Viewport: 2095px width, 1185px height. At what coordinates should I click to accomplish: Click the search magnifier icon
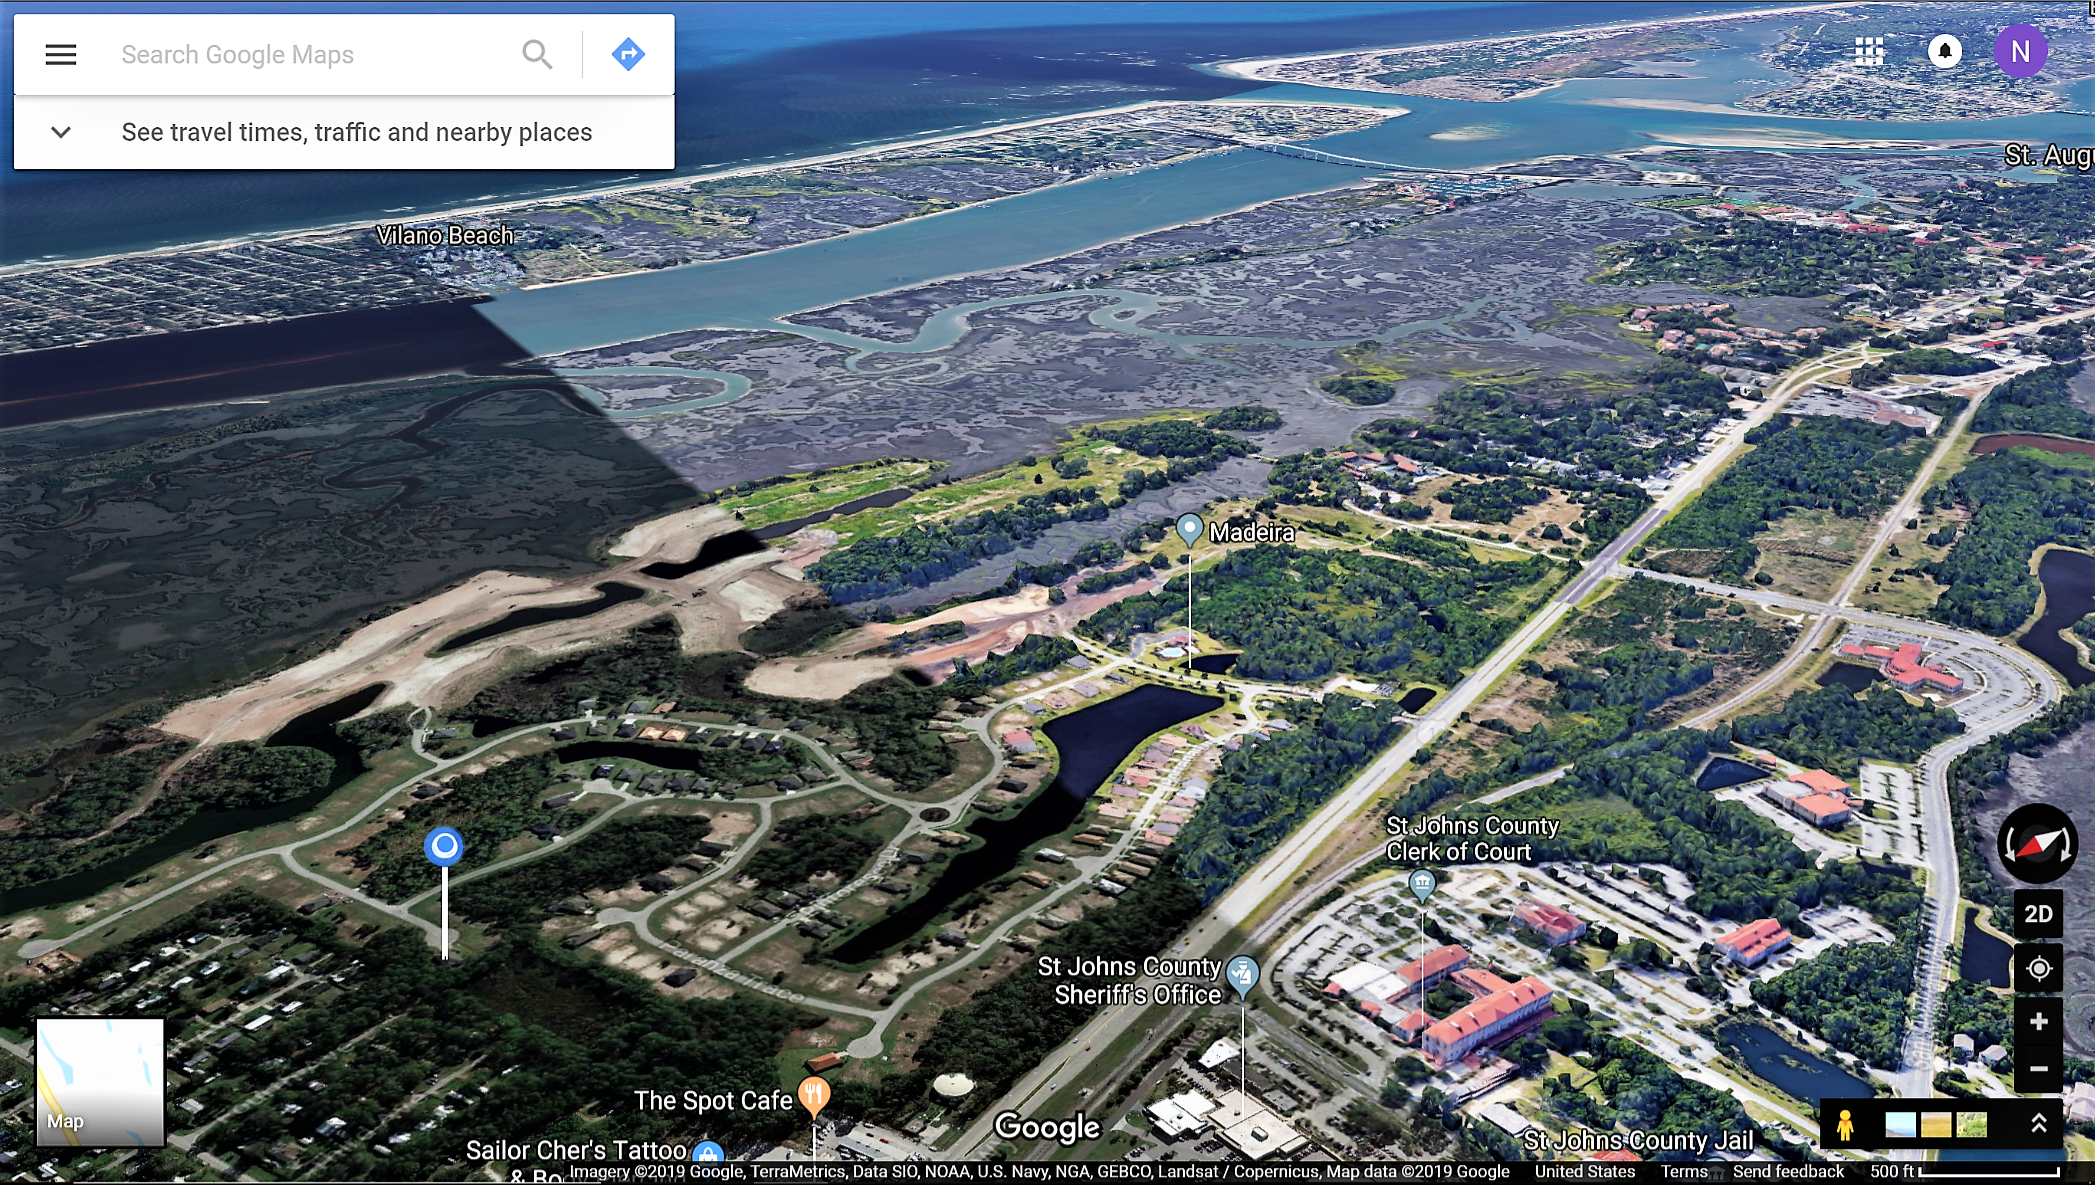tap(537, 55)
